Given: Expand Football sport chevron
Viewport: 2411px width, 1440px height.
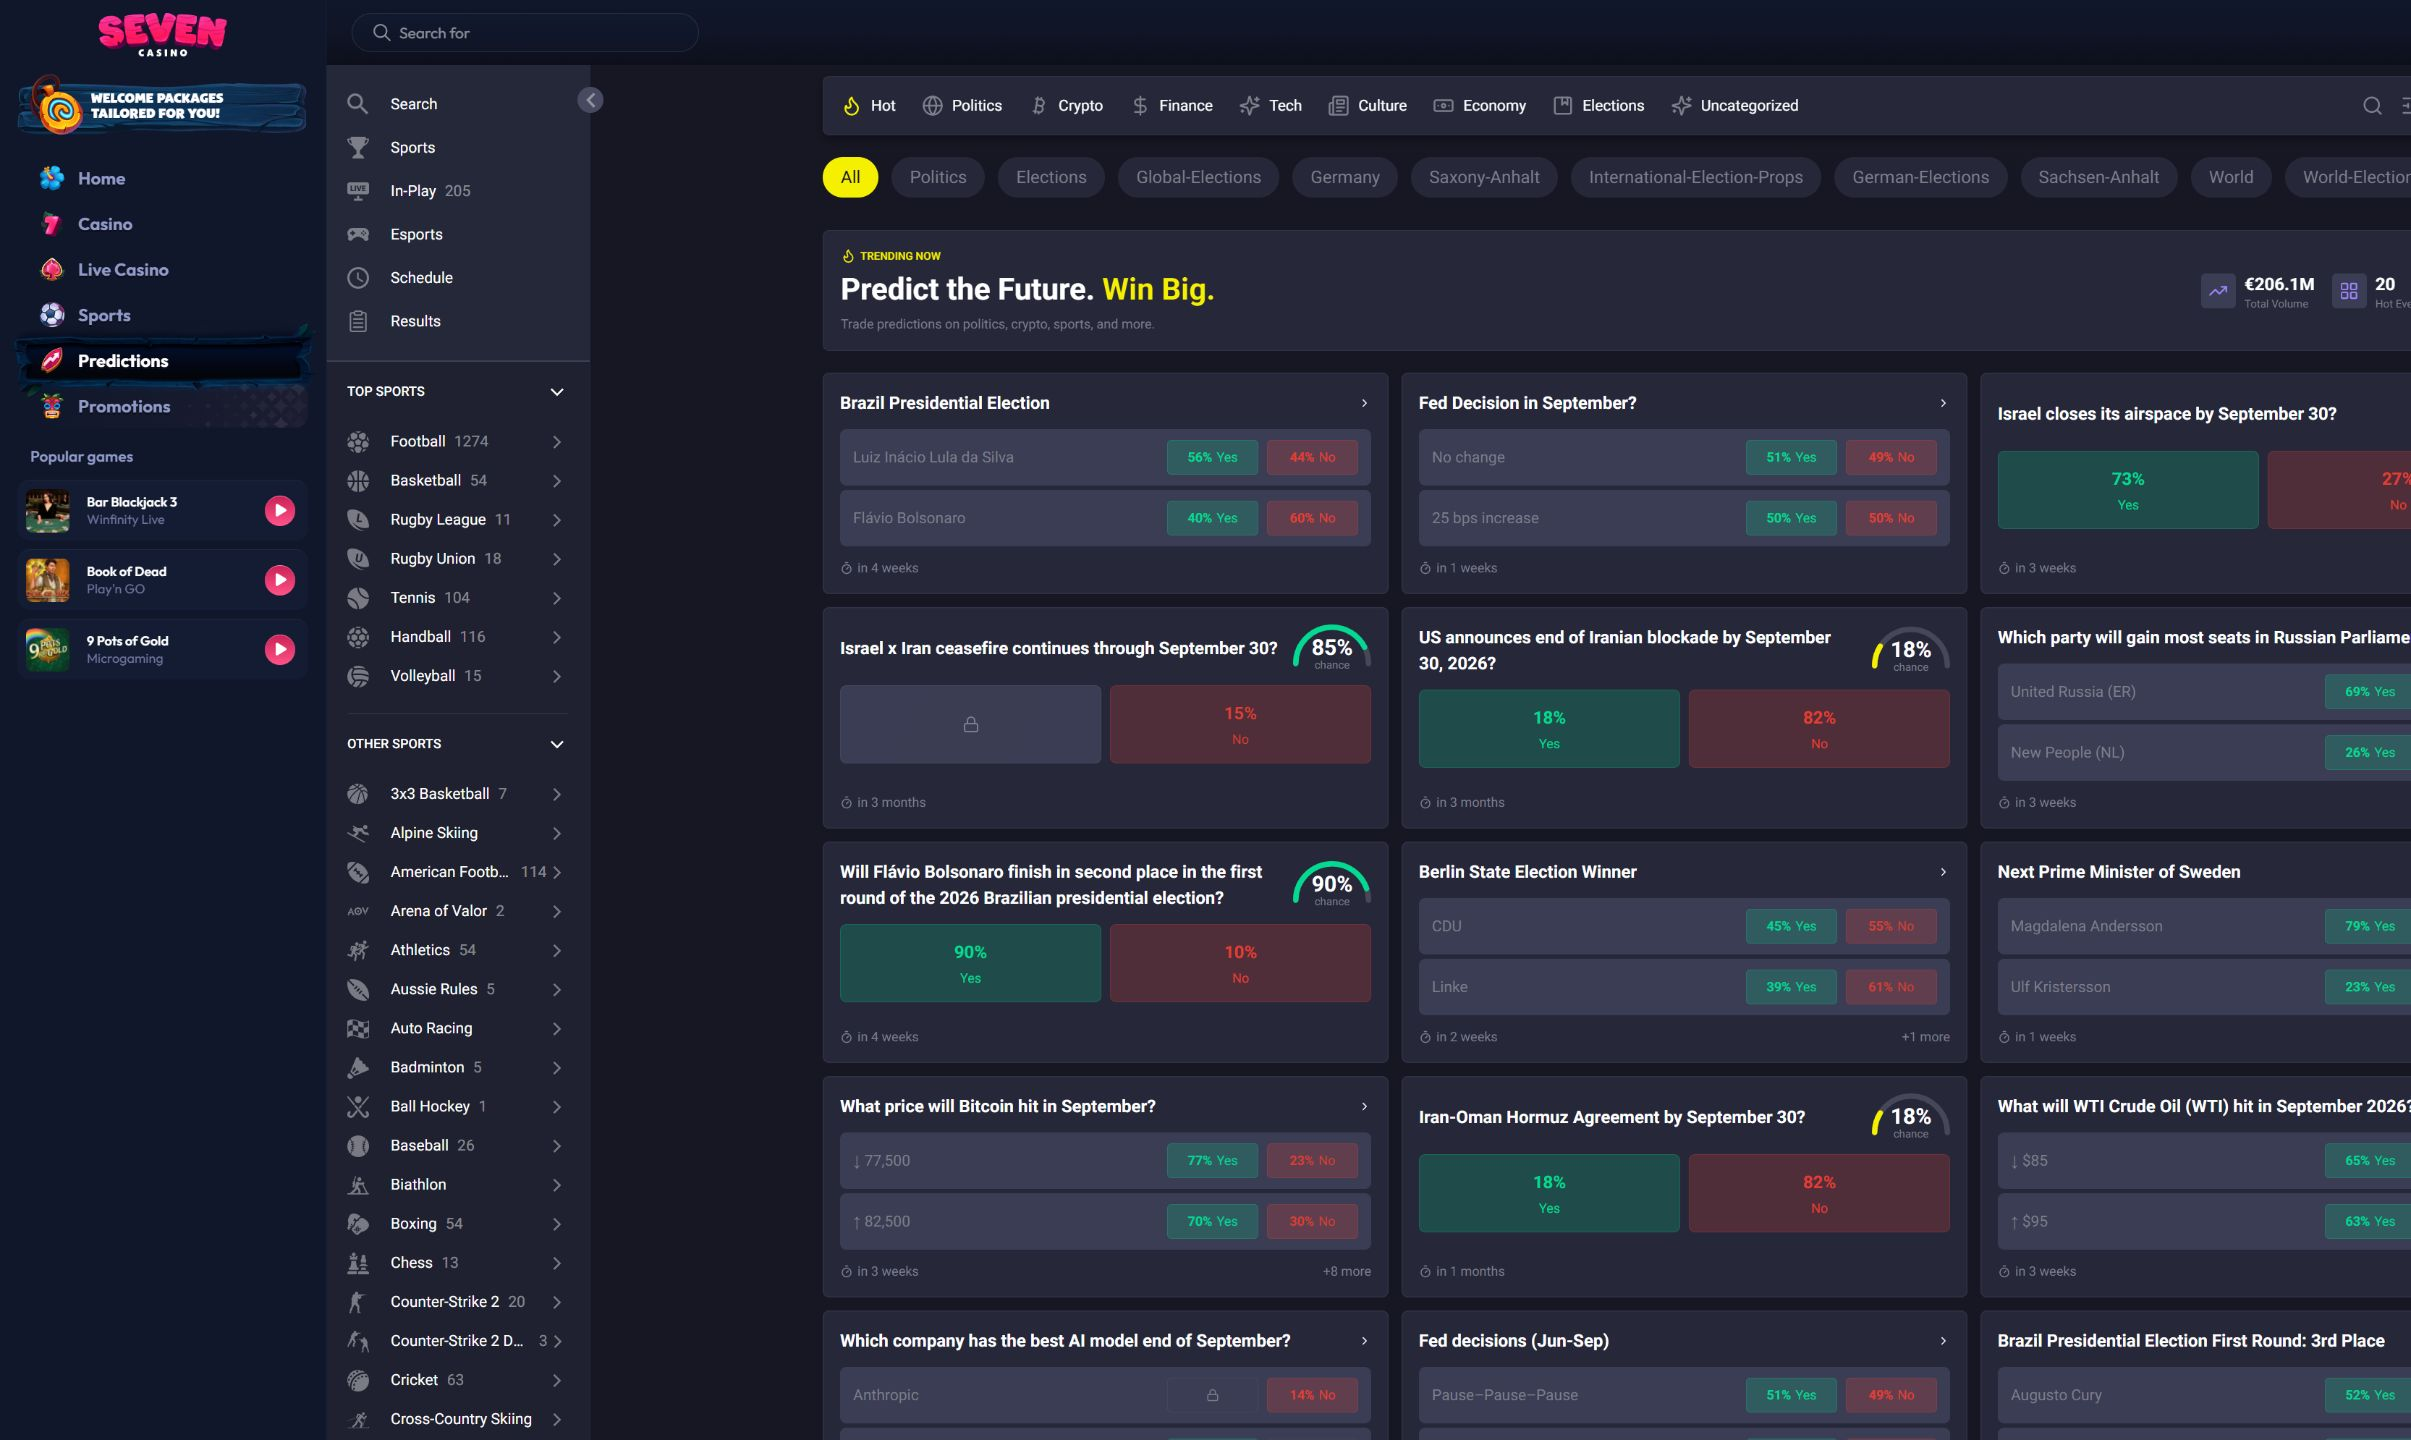Looking at the screenshot, I should coord(557,442).
